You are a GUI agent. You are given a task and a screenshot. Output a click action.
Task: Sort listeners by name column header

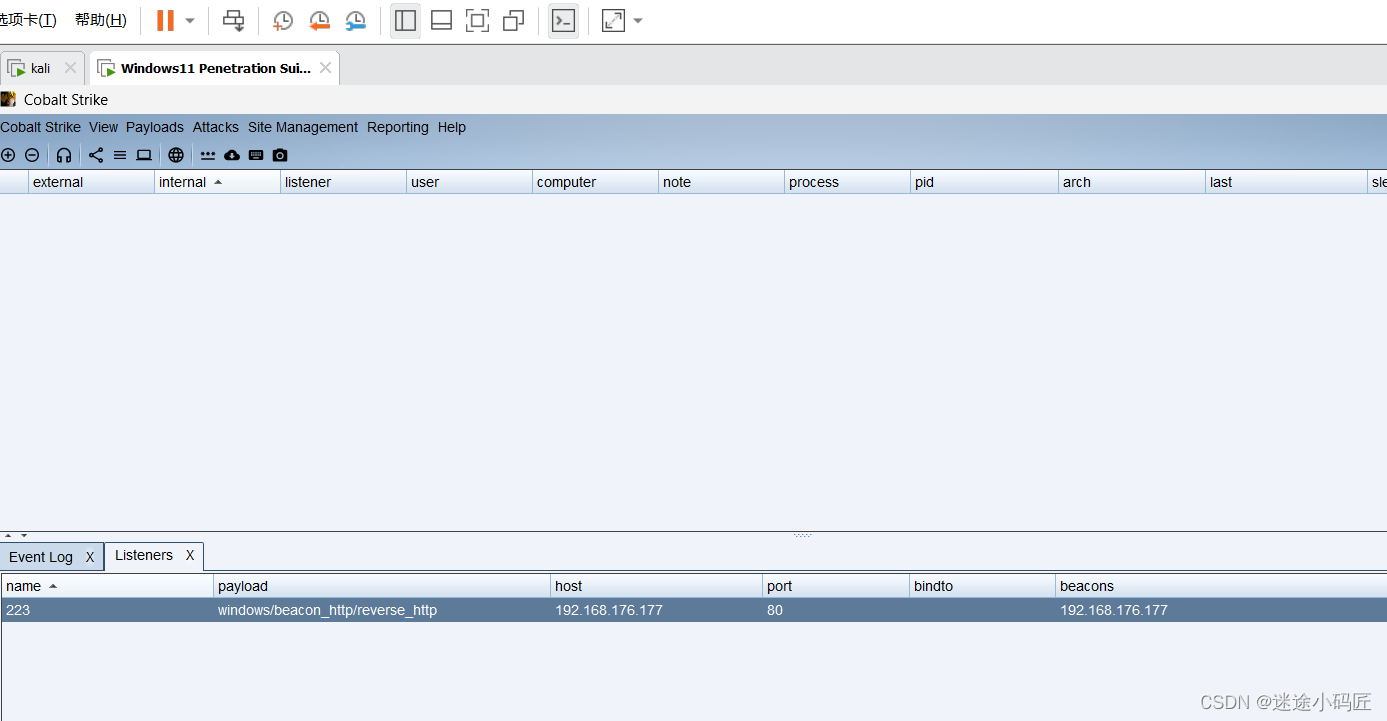(107, 586)
